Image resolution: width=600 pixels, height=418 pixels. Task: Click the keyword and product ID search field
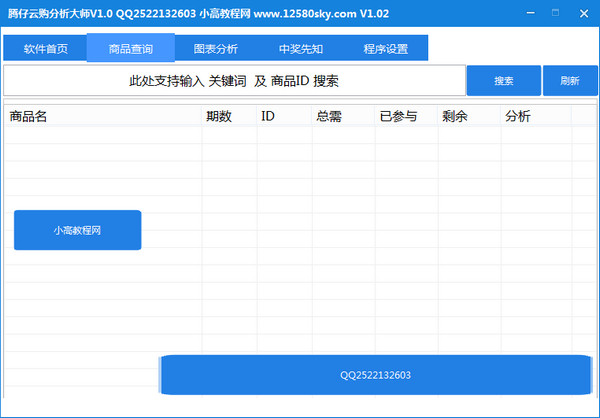pos(235,81)
